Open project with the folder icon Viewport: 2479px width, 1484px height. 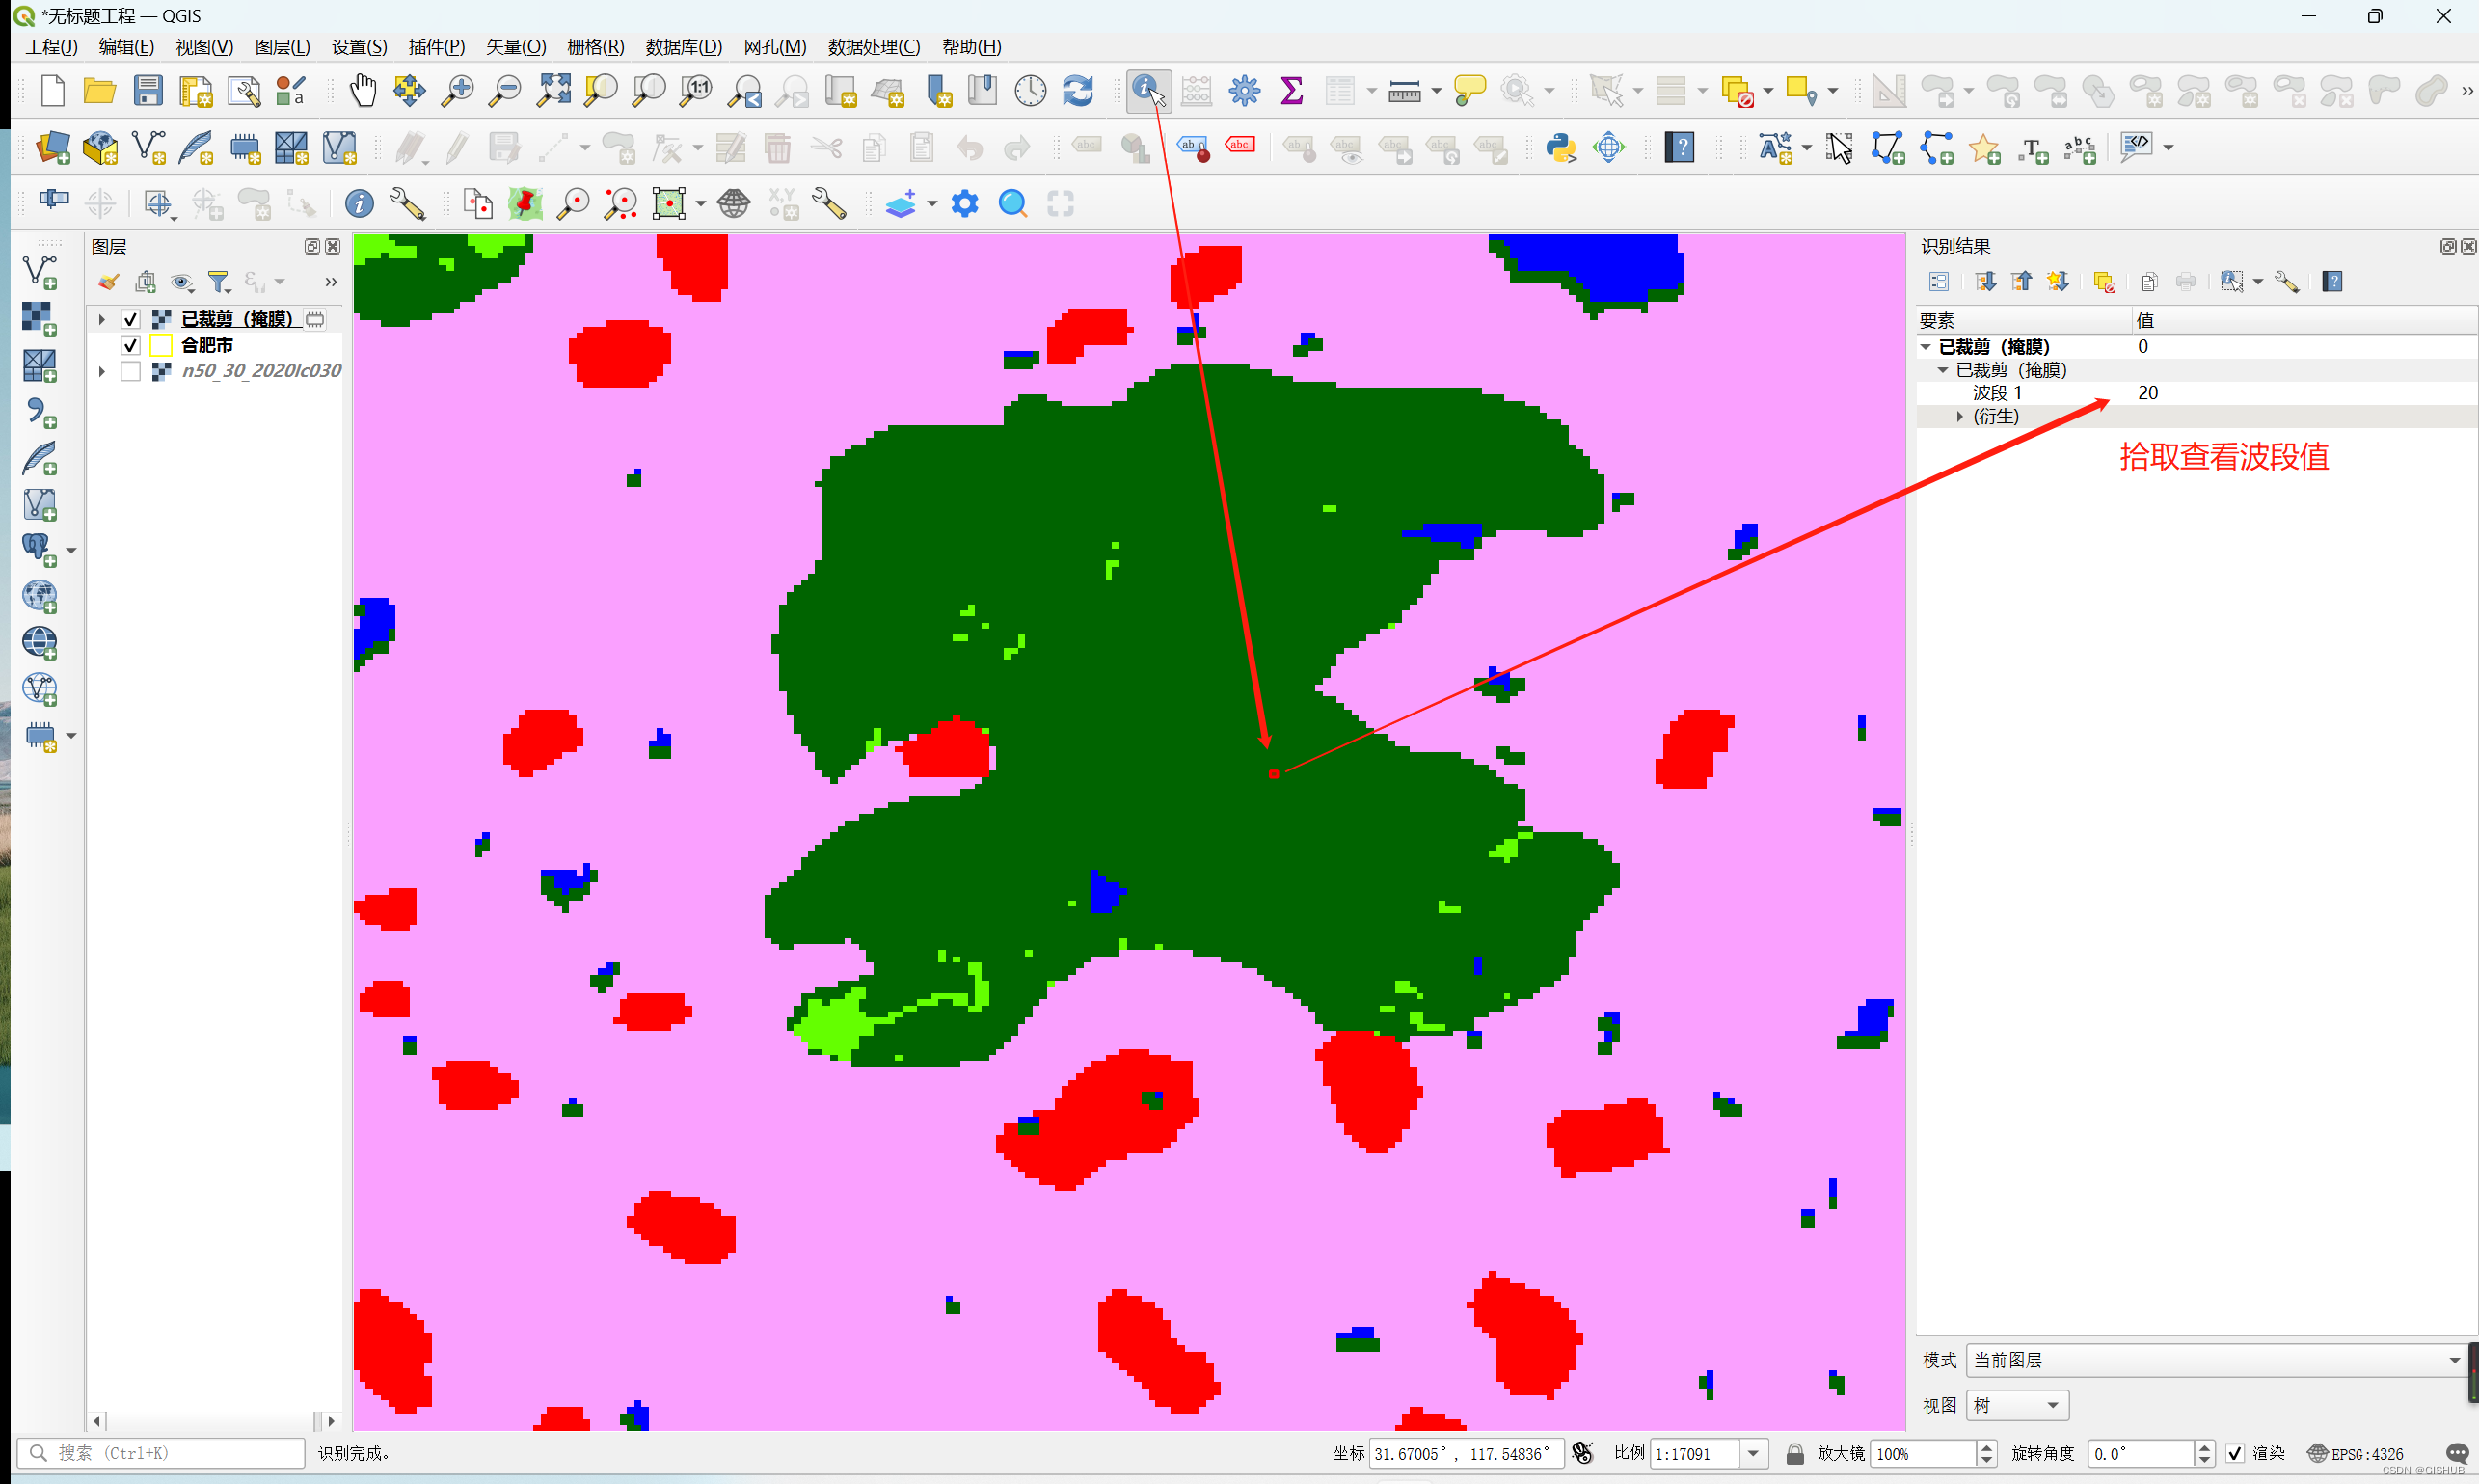[99, 91]
